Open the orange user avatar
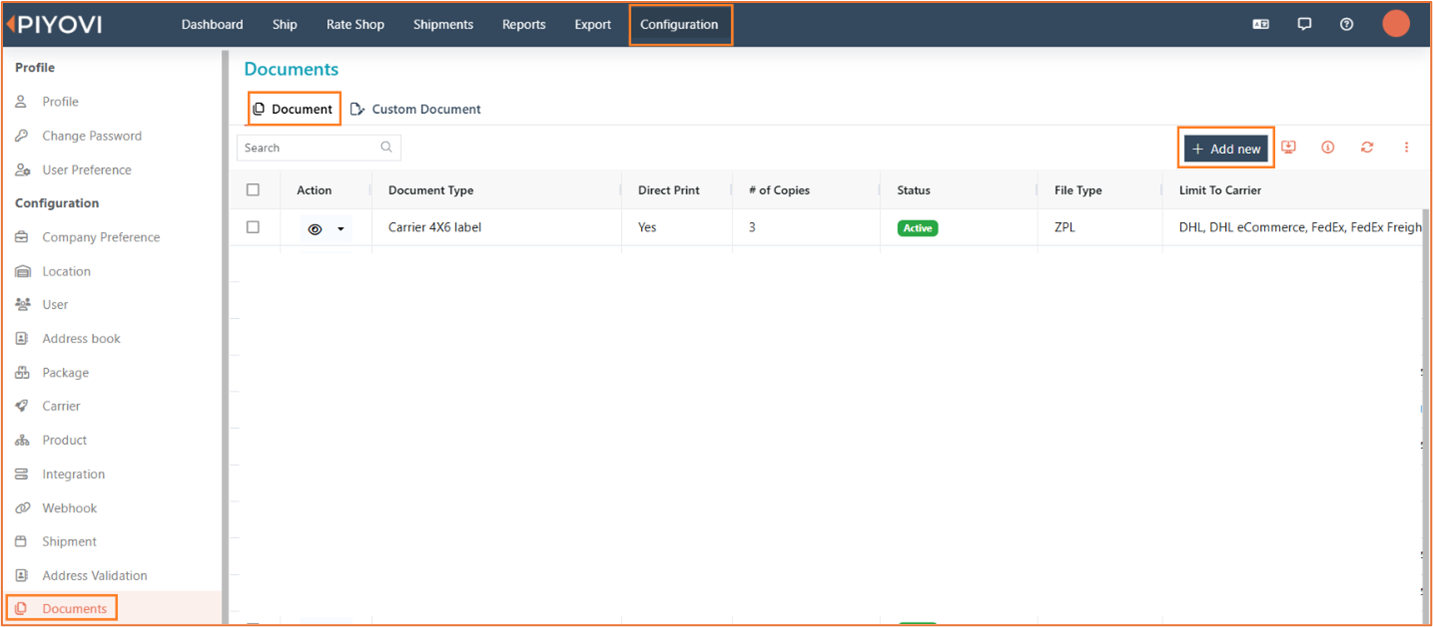Viewport: 1433px width, 627px height. tap(1395, 24)
